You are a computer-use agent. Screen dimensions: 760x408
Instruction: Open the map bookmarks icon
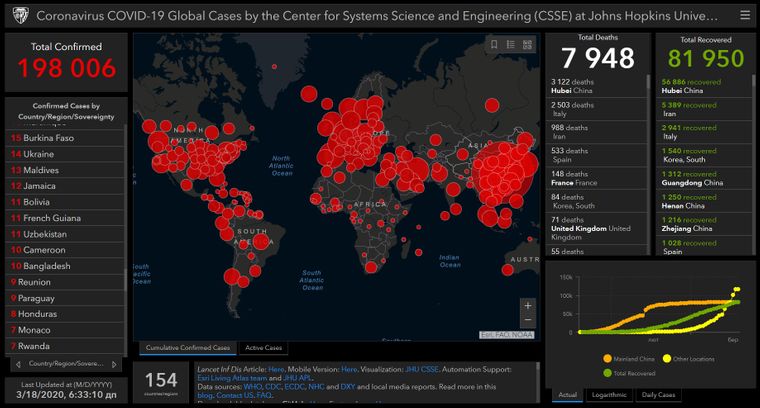click(x=494, y=44)
